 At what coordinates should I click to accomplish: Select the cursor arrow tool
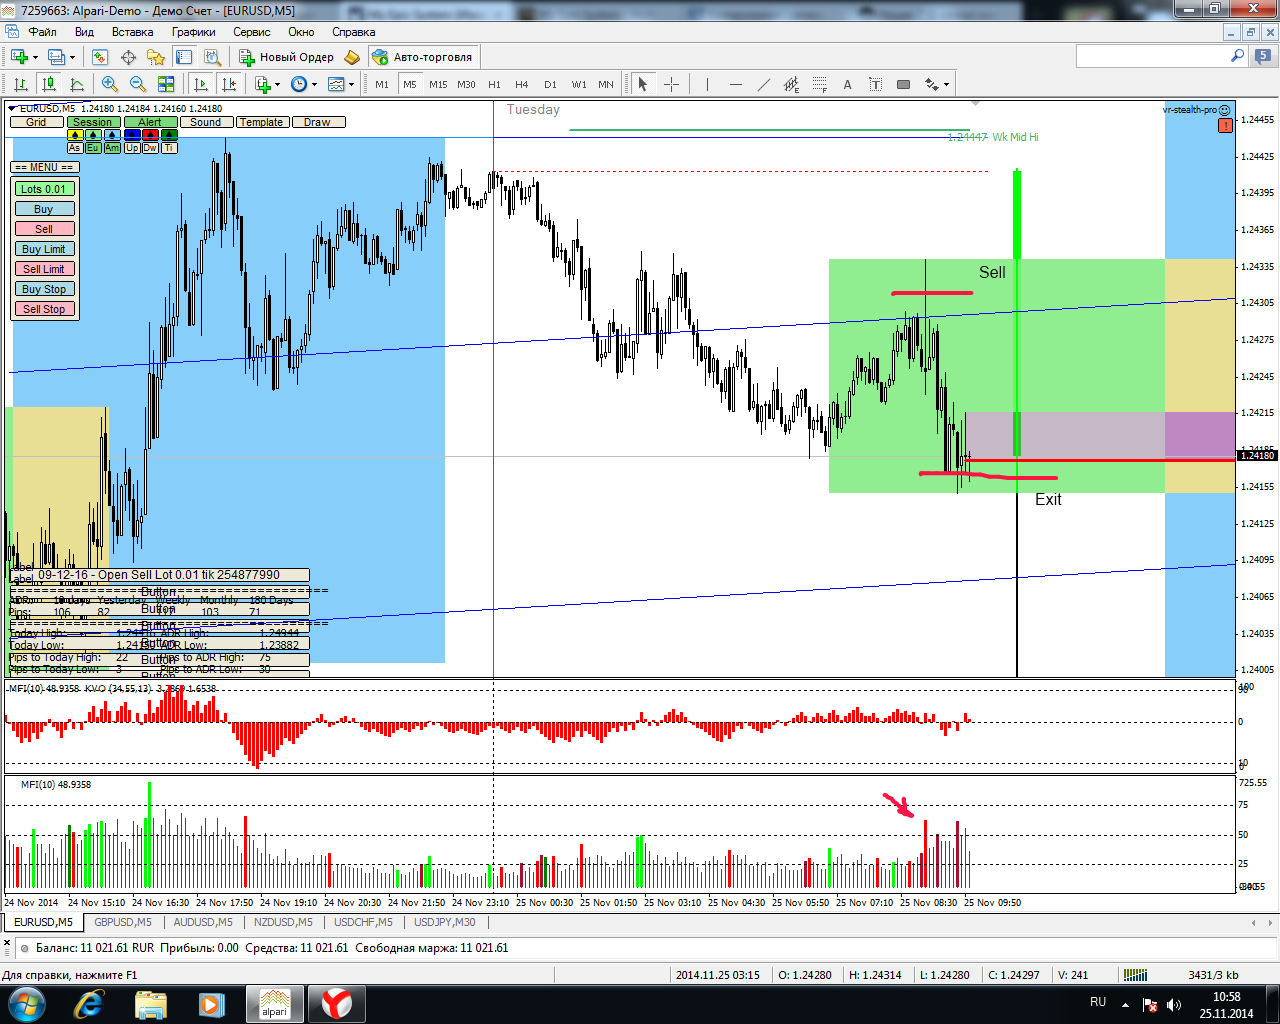[643, 84]
